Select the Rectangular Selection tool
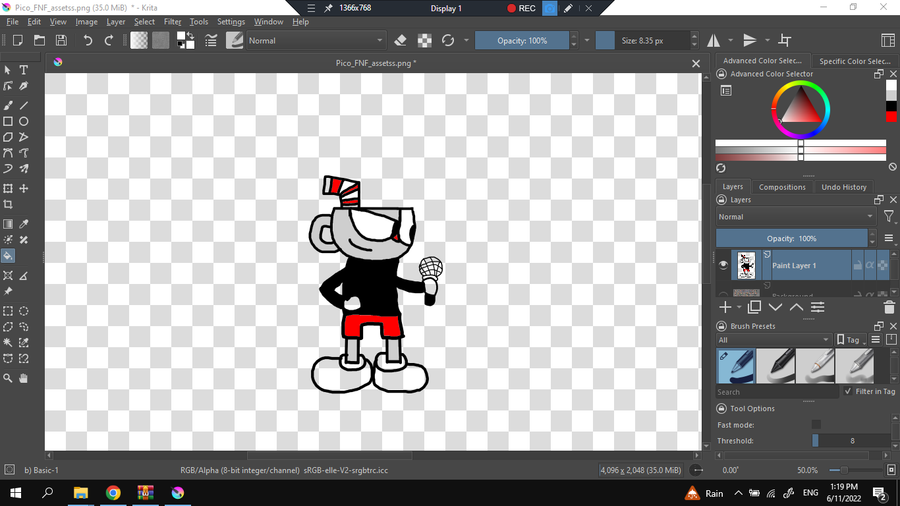This screenshot has width=900, height=506. [x=8, y=311]
